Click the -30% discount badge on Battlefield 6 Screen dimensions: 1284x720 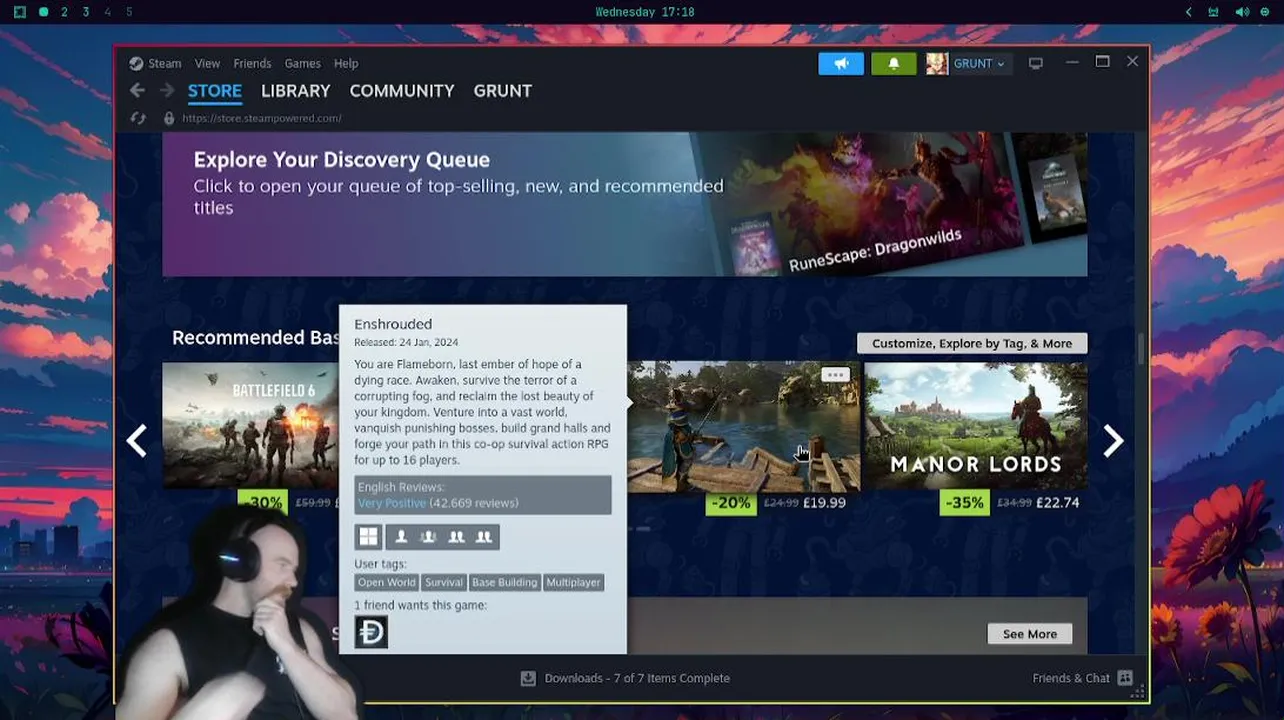262,503
